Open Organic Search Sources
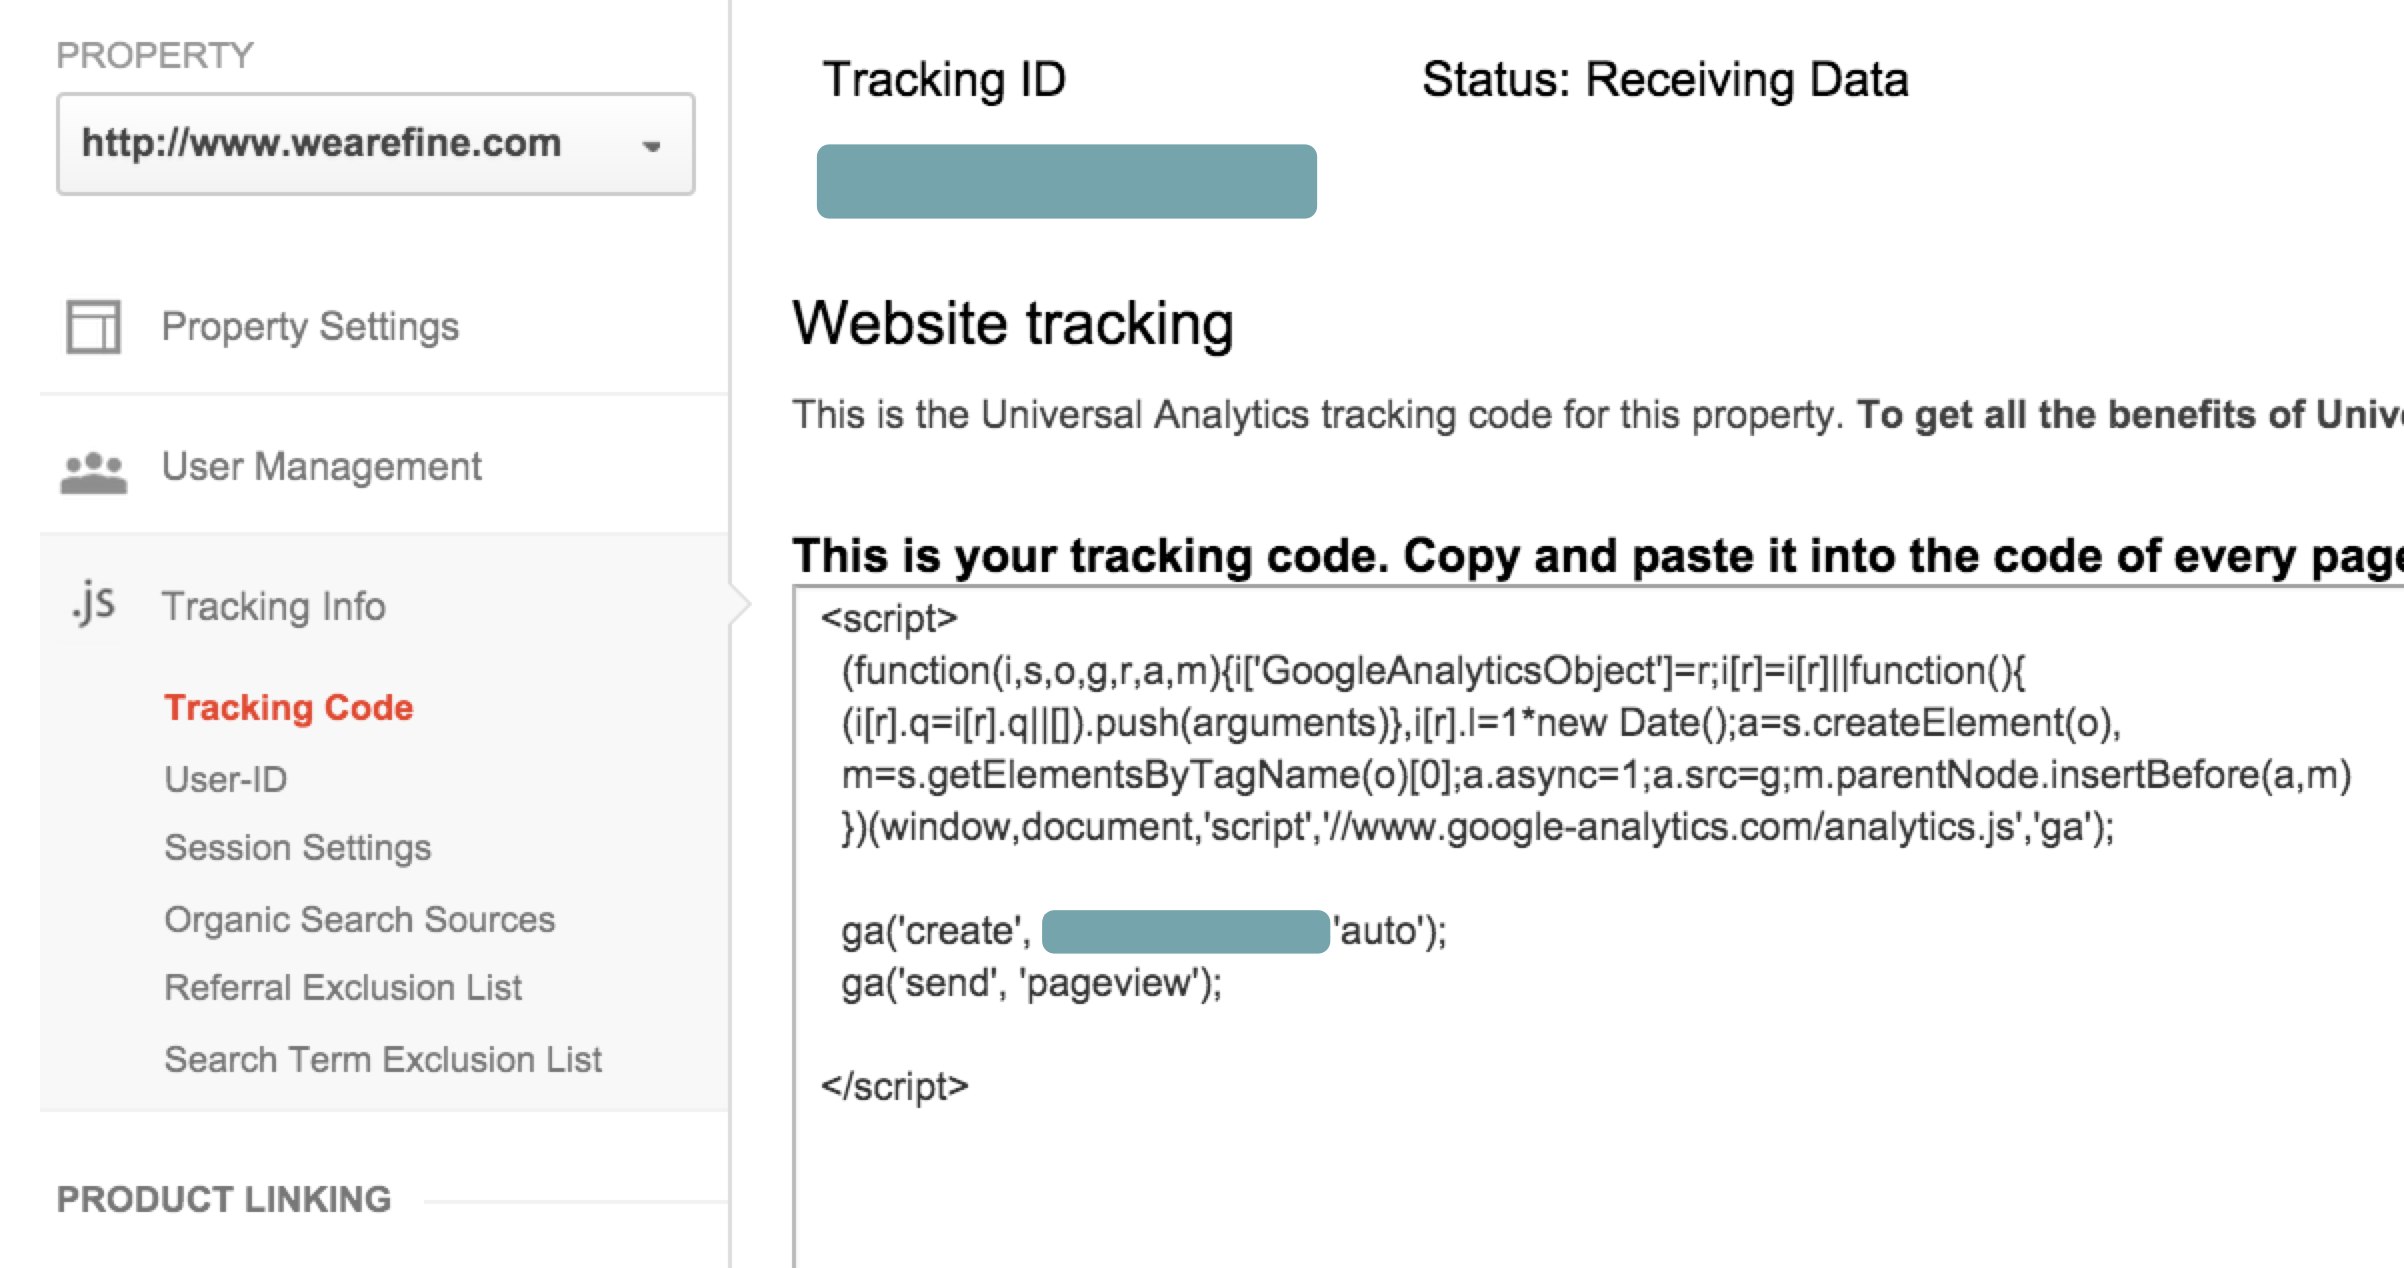 coord(360,919)
